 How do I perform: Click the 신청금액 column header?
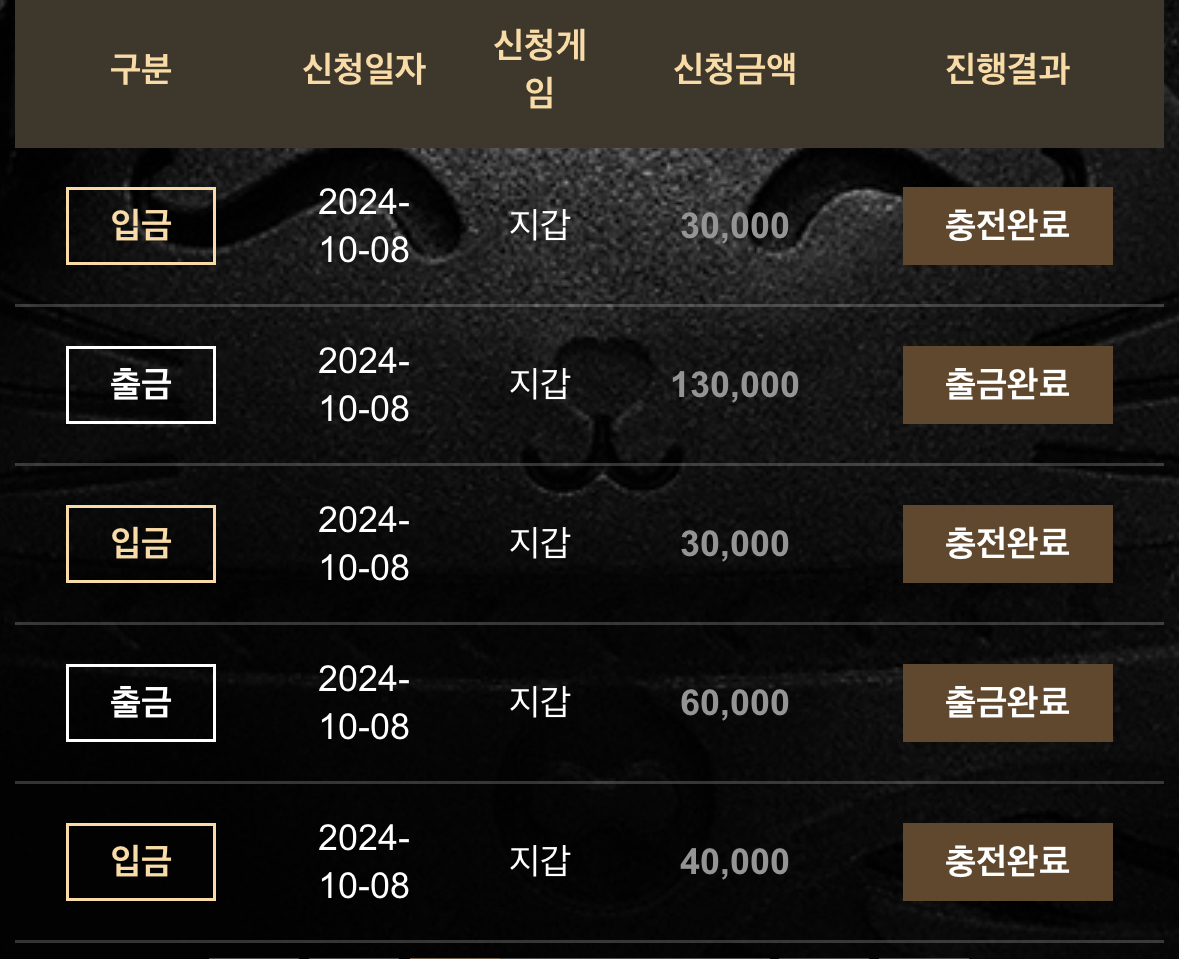[735, 69]
